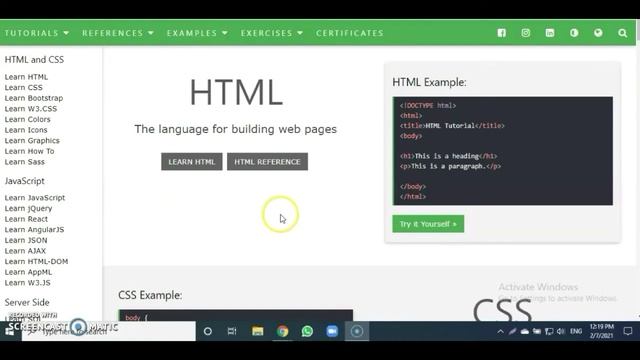Click the HTML code example box
Image resolution: width=640 pixels, height=360 pixels.
pos(502,151)
